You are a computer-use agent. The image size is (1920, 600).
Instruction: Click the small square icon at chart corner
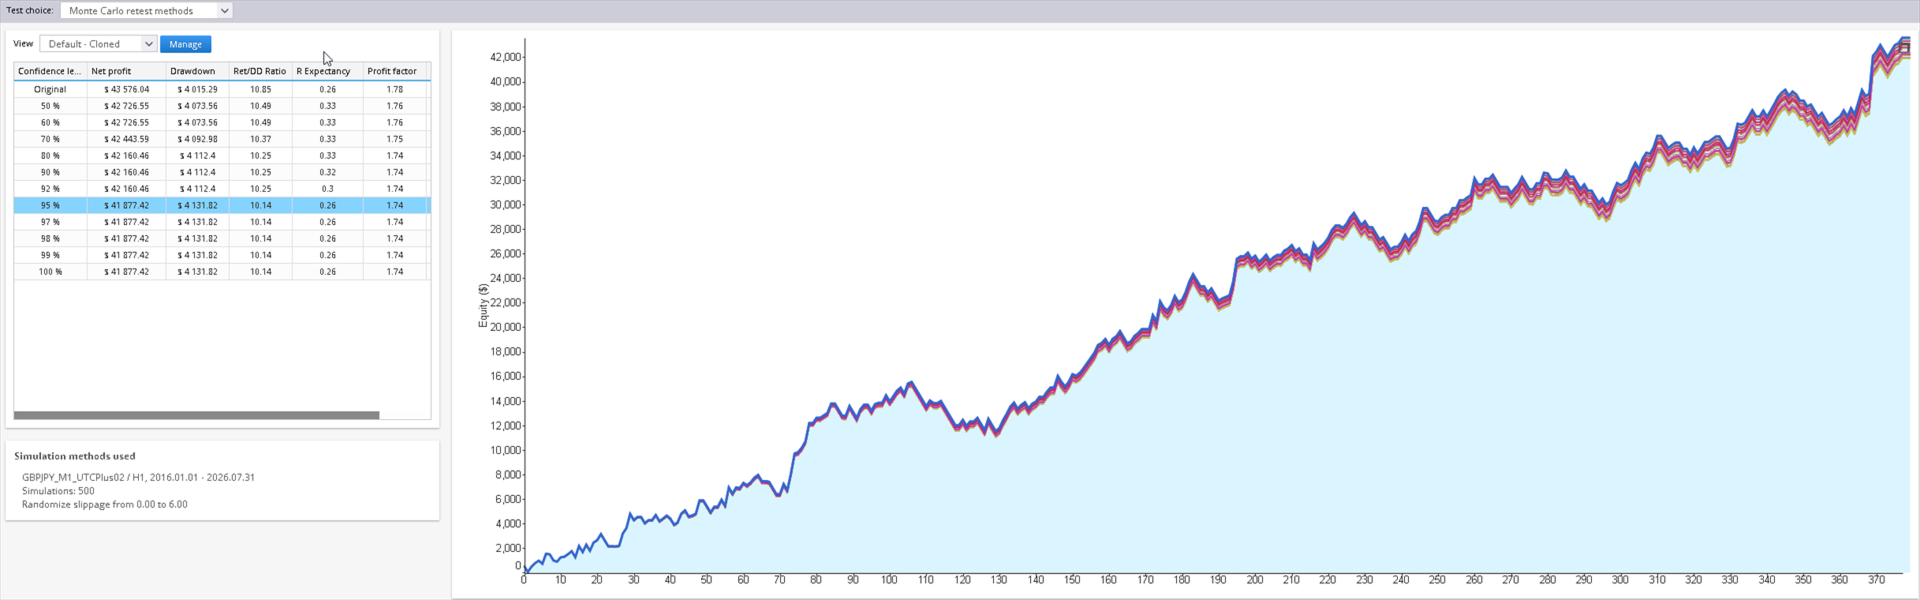1904,47
